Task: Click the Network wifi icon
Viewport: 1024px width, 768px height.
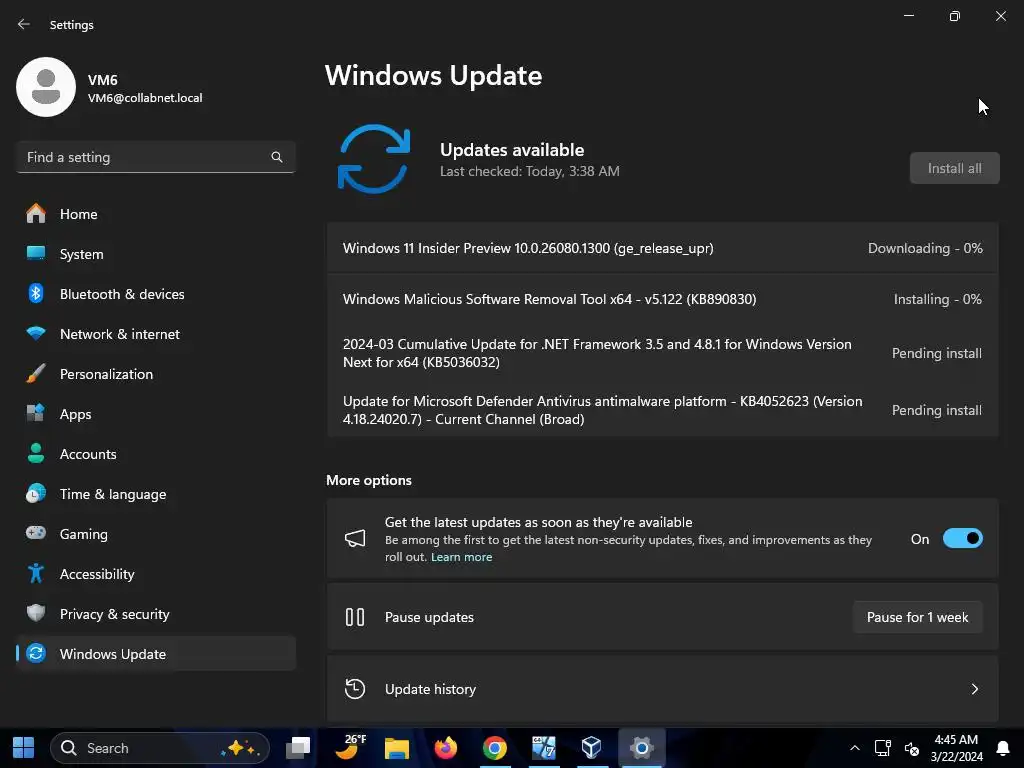Action: [36, 334]
